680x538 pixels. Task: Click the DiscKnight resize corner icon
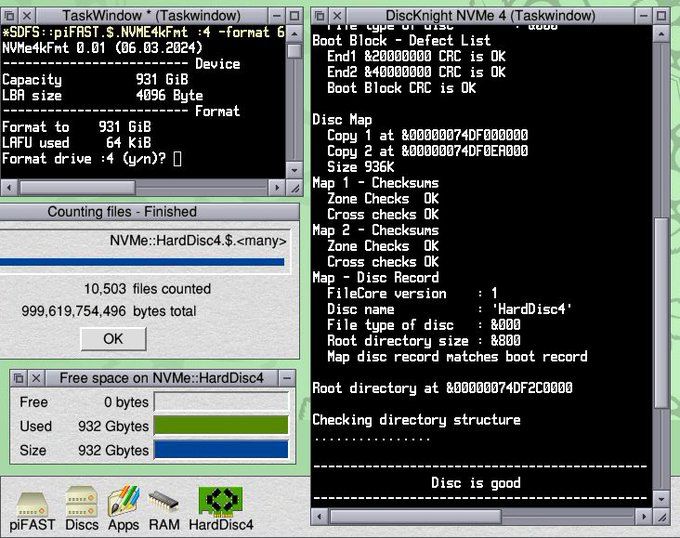click(x=662, y=516)
